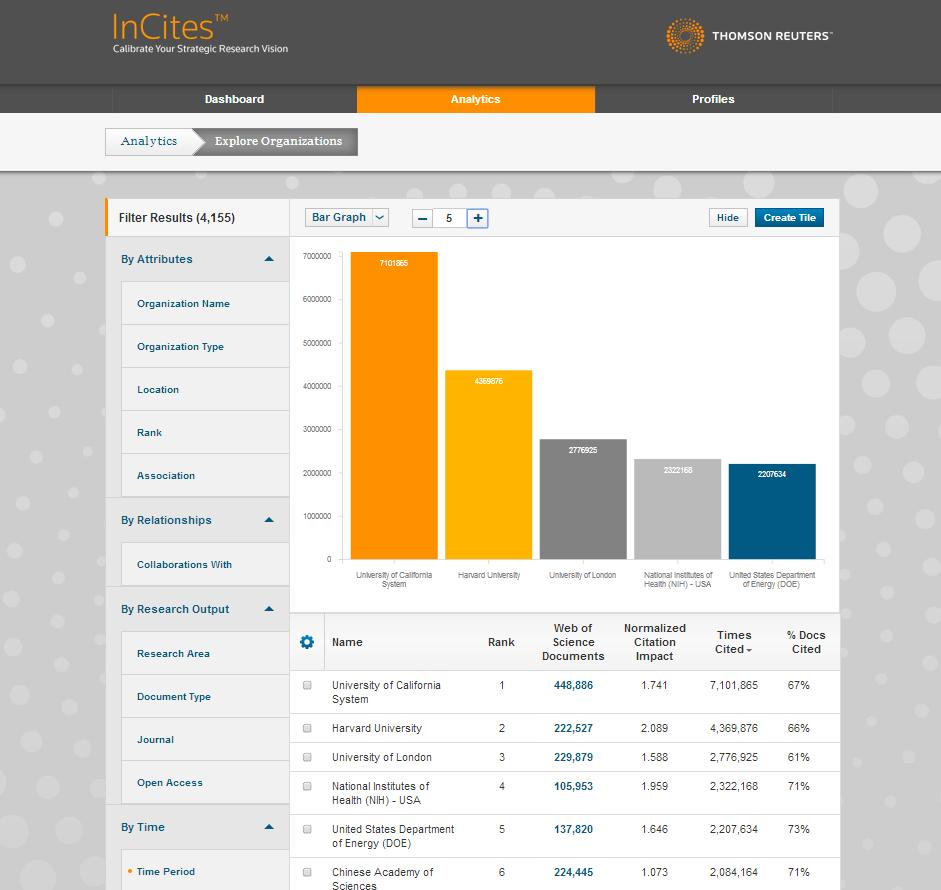Increase the bar count with plus button
This screenshot has width=941, height=890.
478,218
